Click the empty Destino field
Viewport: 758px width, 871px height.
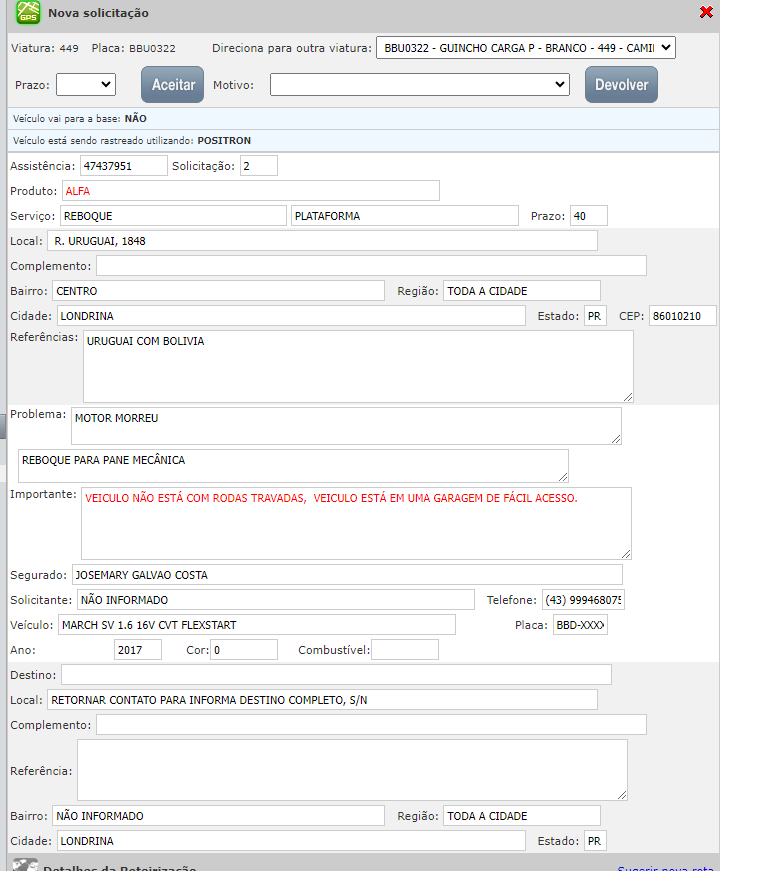coord(336,675)
